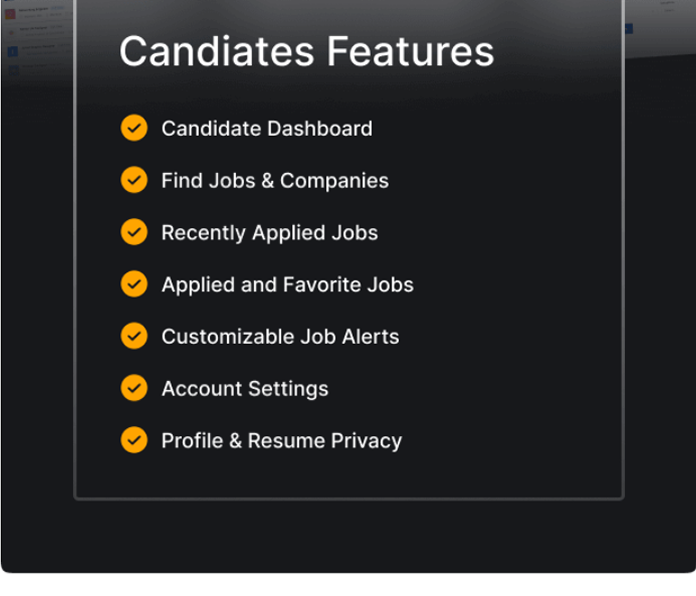
Task: Select the Account Settings feature text
Action: point(244,388)
